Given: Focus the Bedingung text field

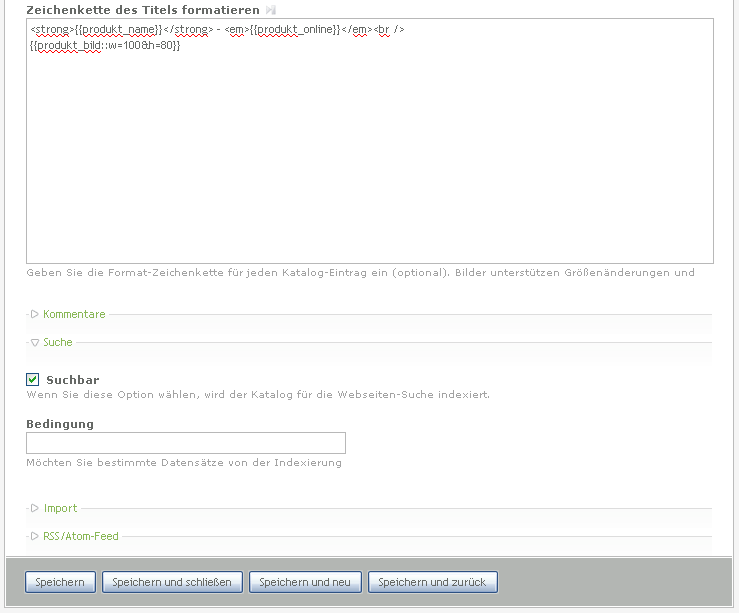Looking at the screenshot, I should tap(186, 443).
